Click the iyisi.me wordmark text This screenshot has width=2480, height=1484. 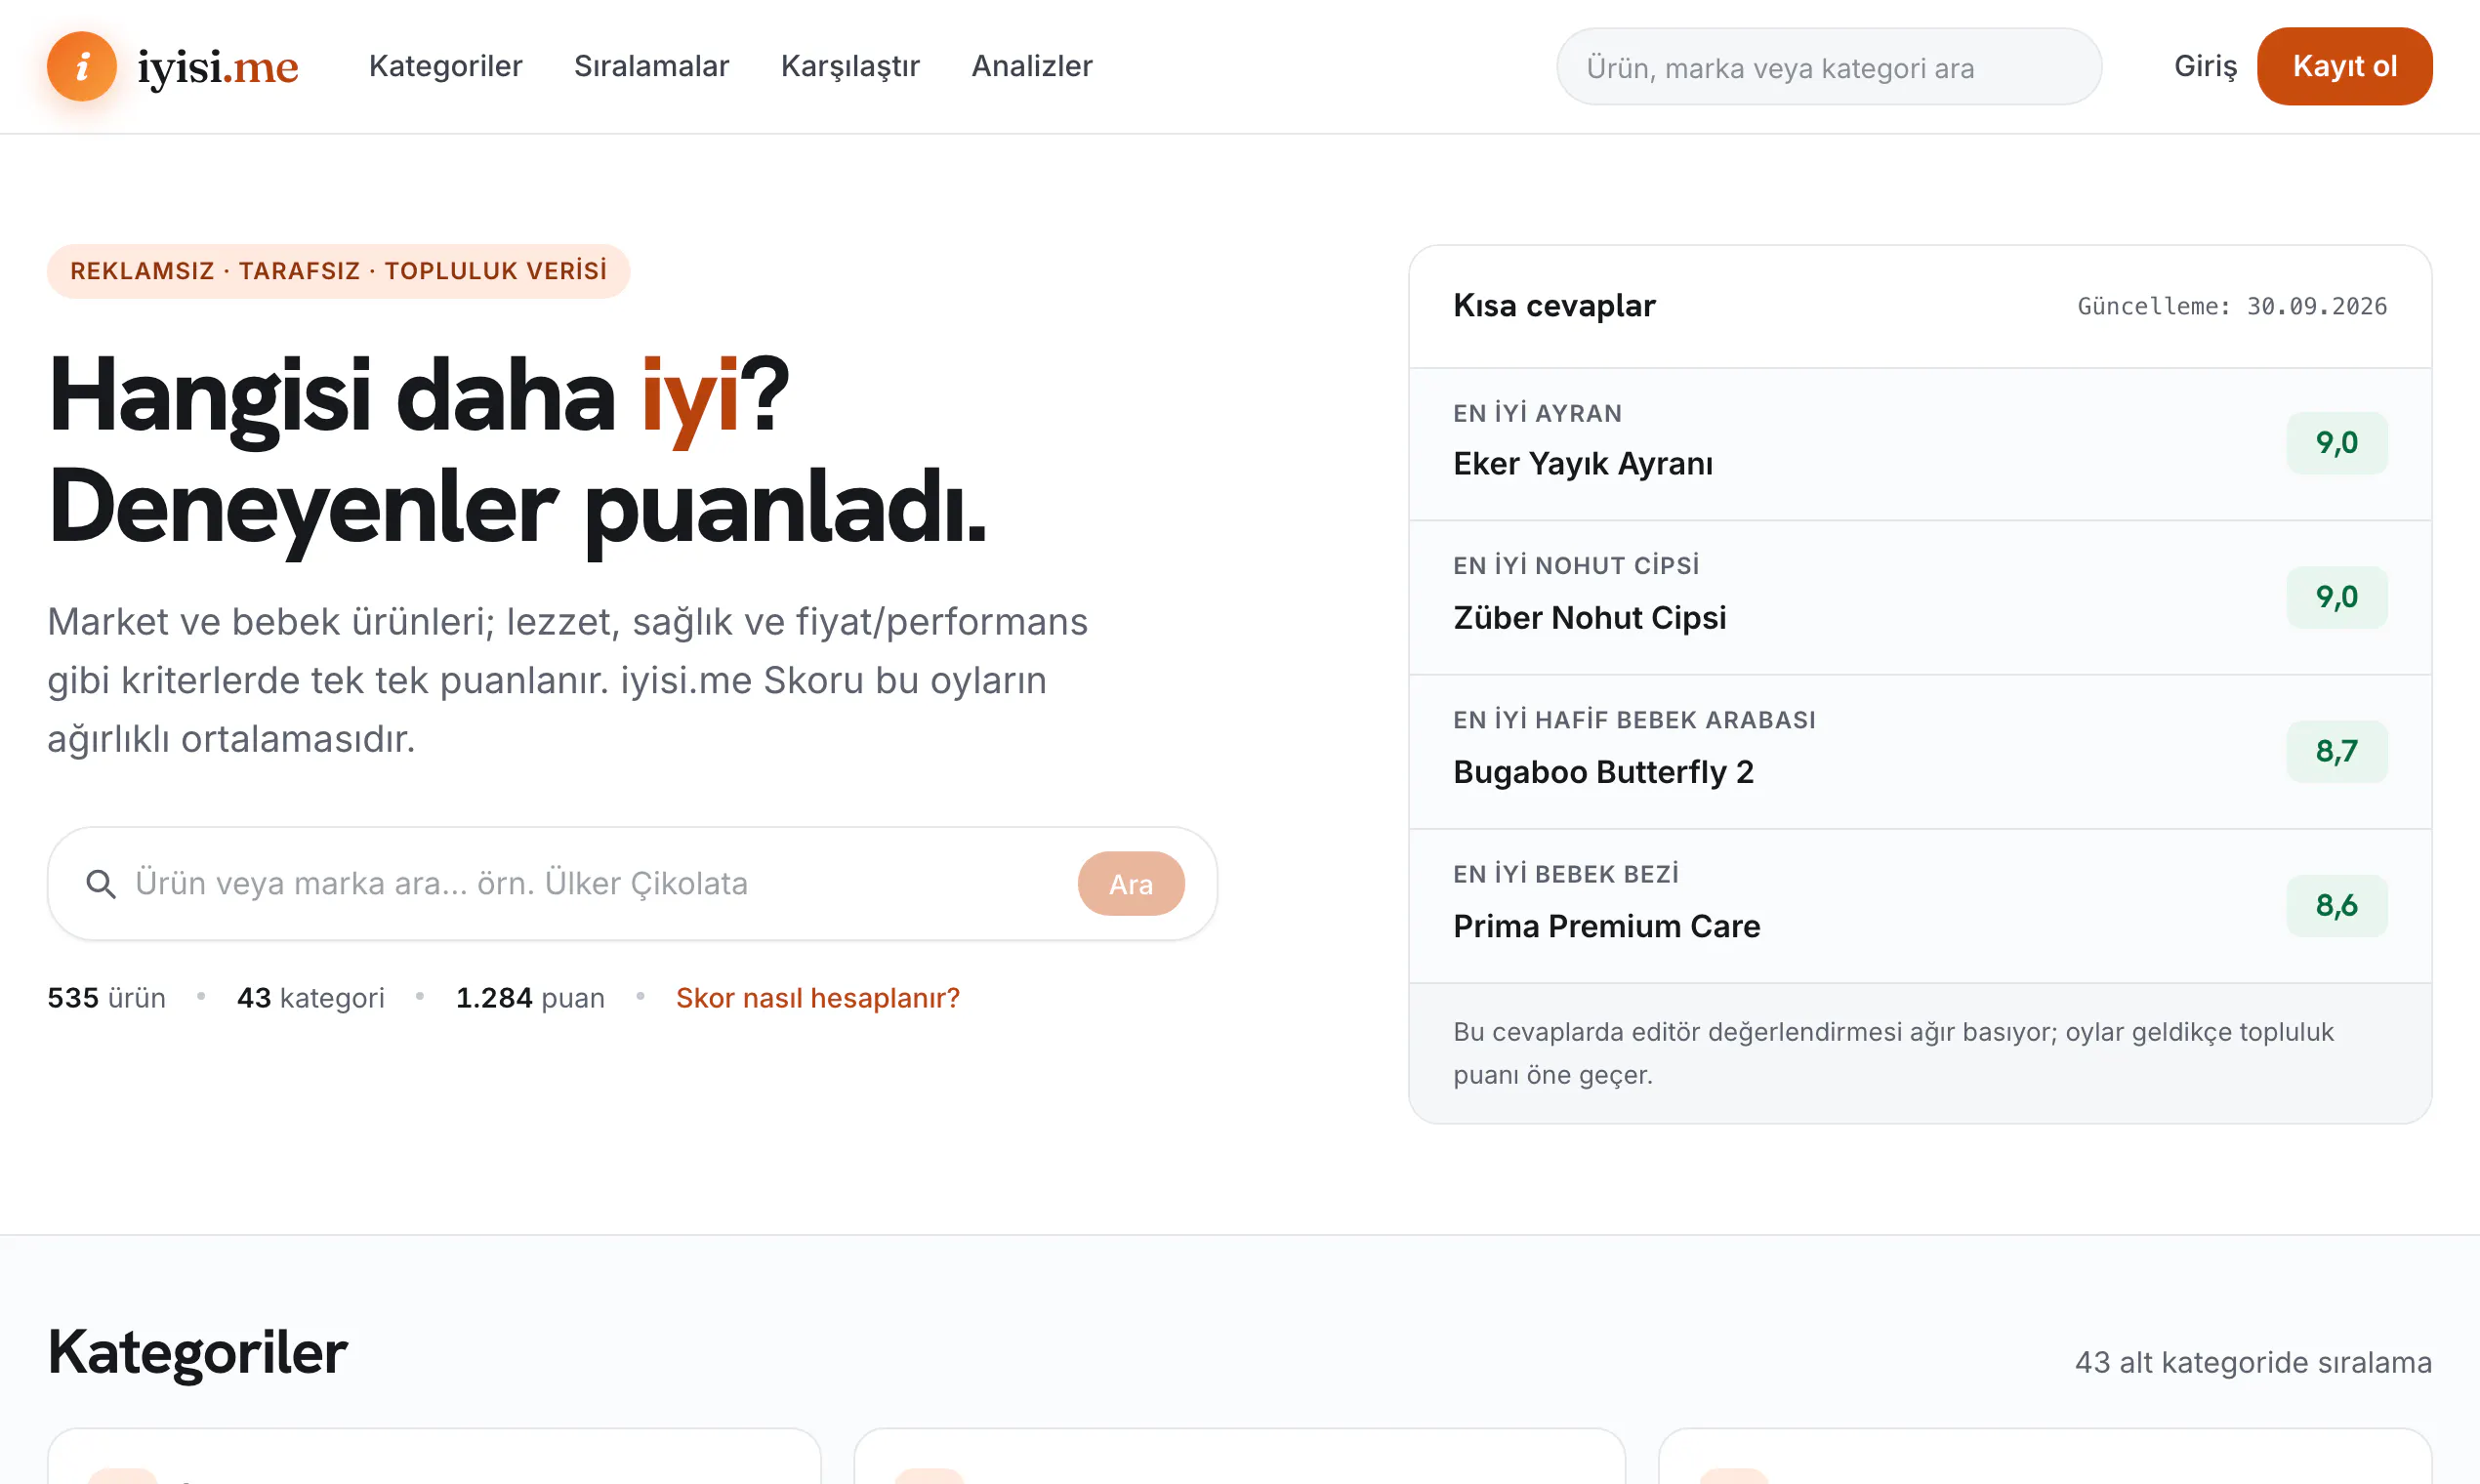coord(218,67)
